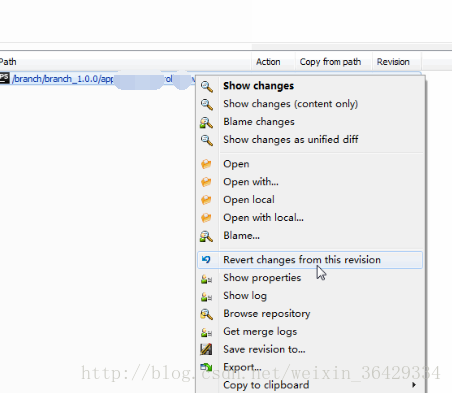Choose Open local menu entry
The width and height of the screenshot is (452, 393).
pos(311,200)
